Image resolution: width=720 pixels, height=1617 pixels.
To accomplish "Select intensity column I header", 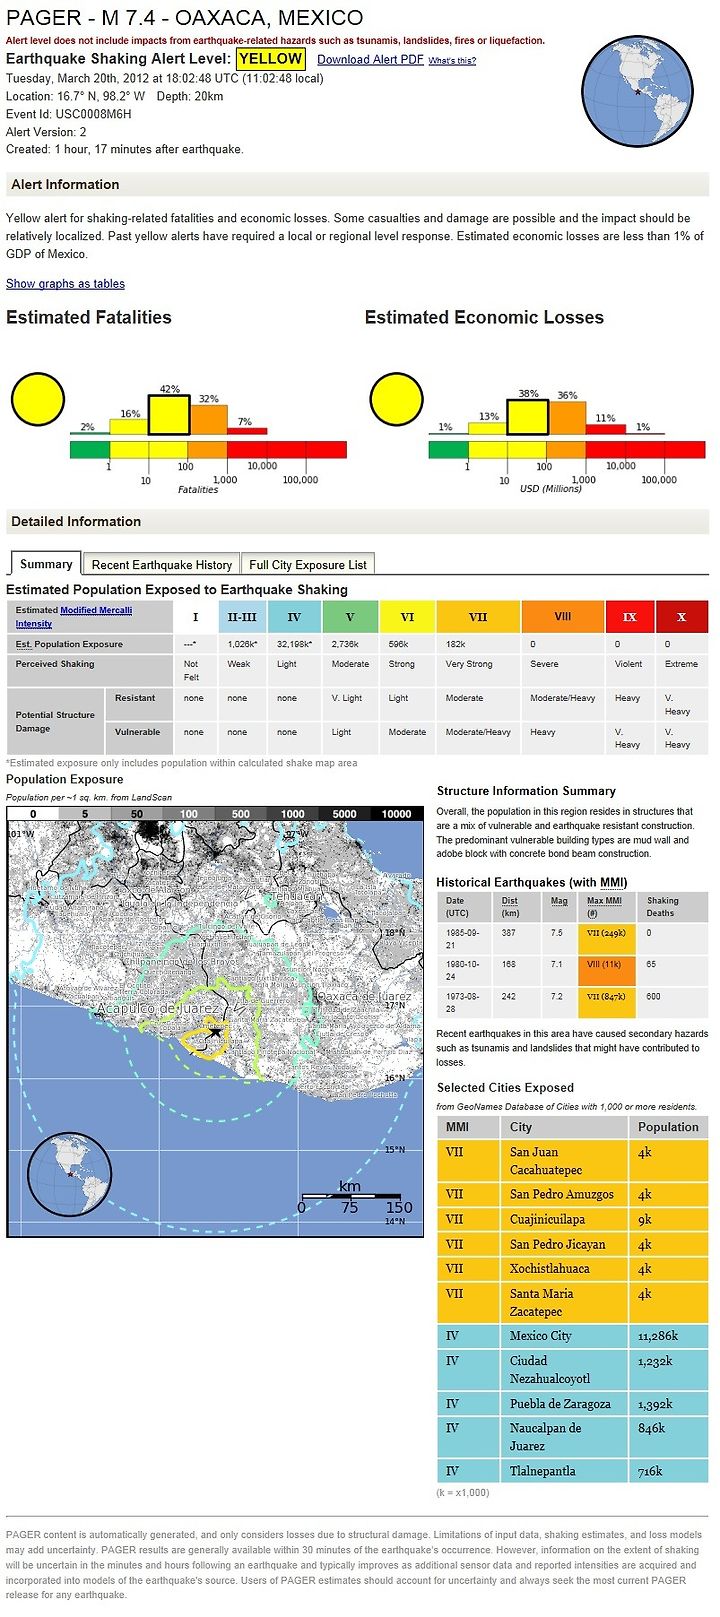I will [195, 617].
